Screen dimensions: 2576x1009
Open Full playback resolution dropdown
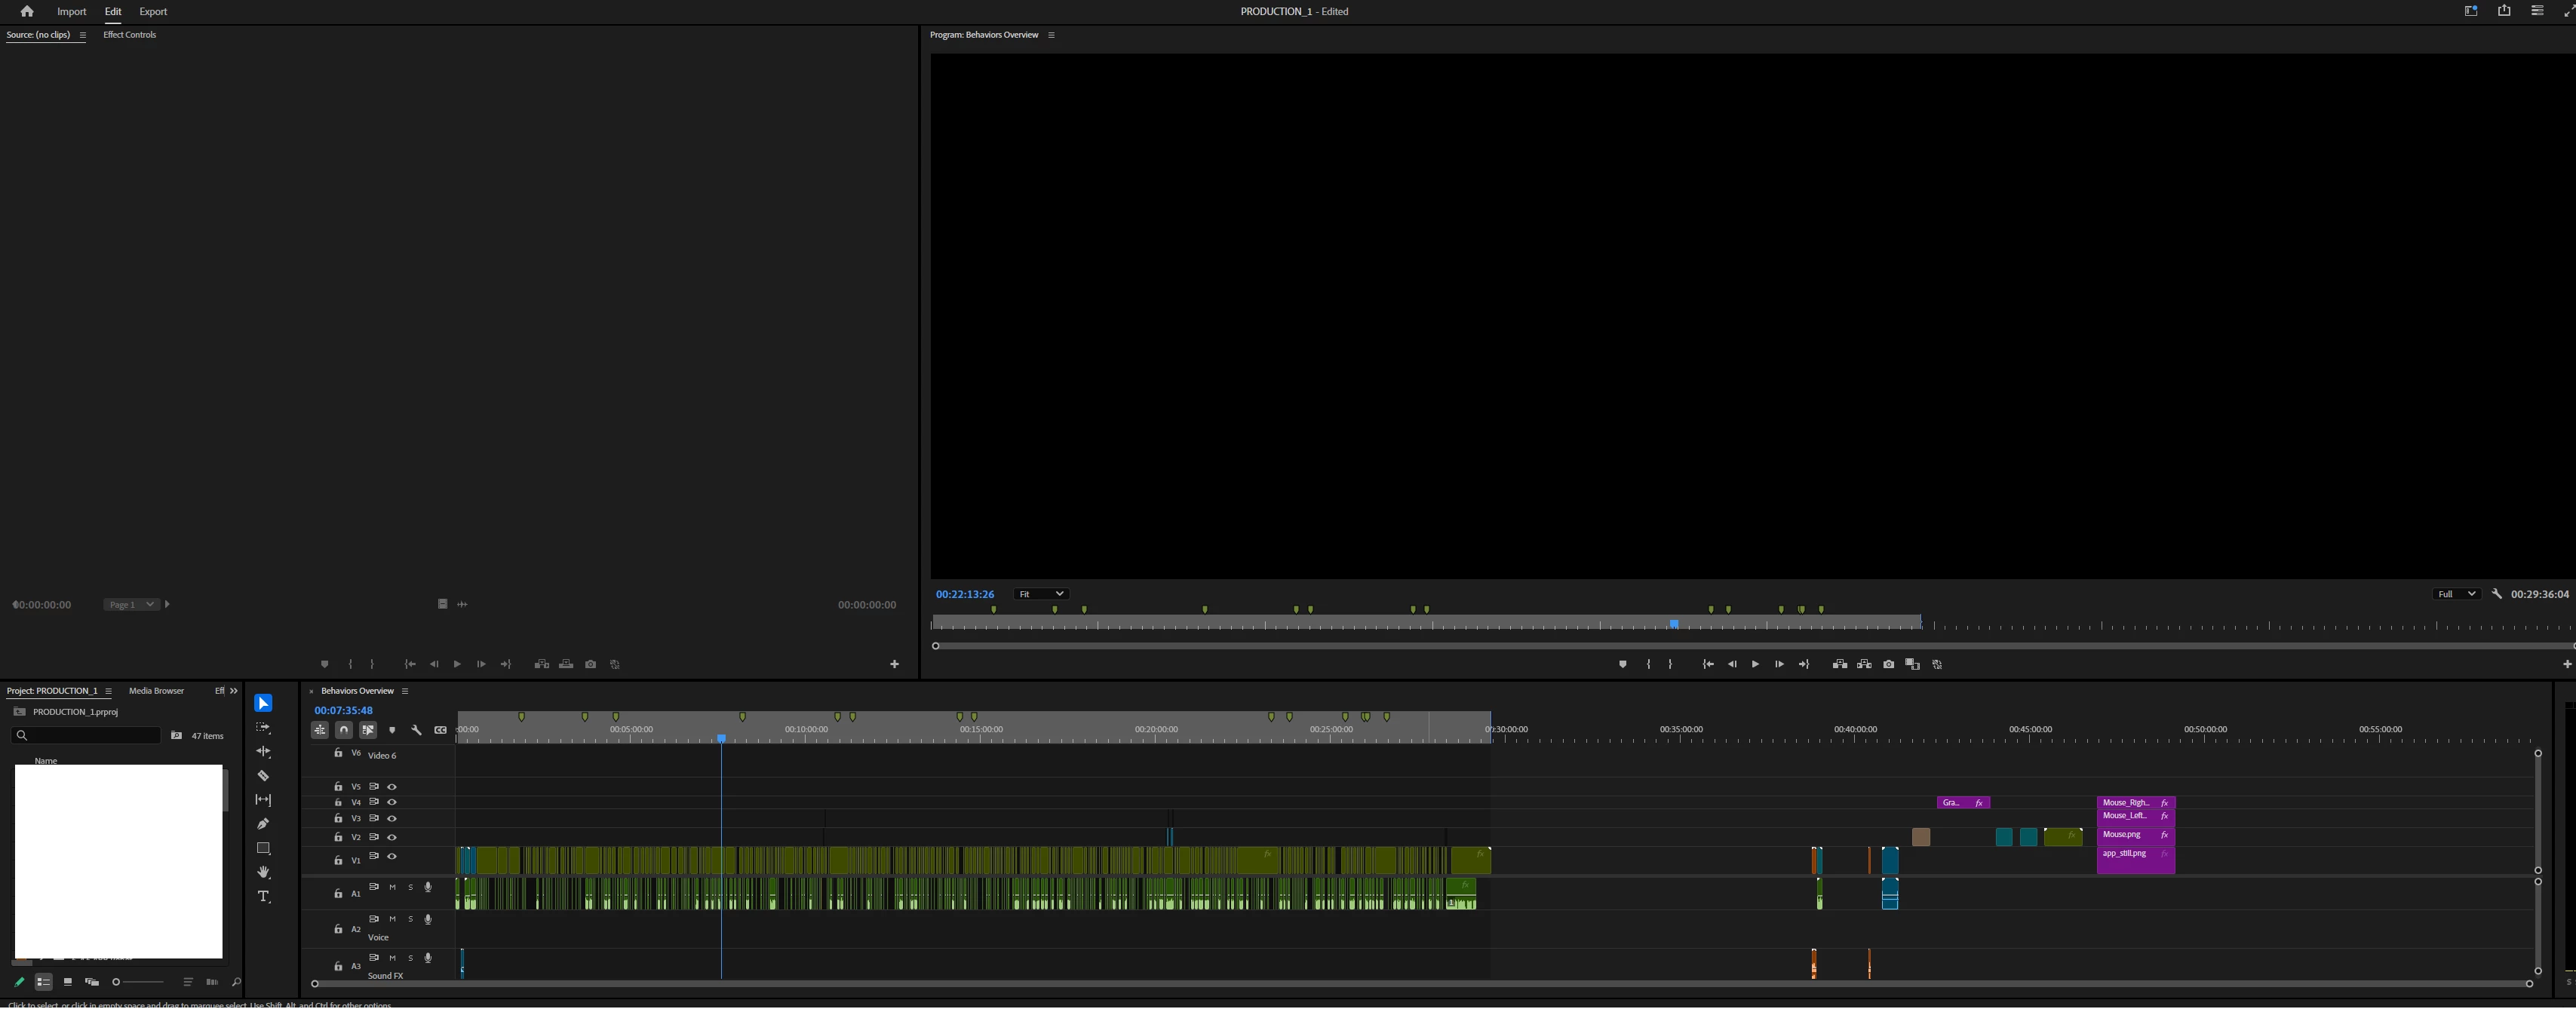tap(2455, 594)
